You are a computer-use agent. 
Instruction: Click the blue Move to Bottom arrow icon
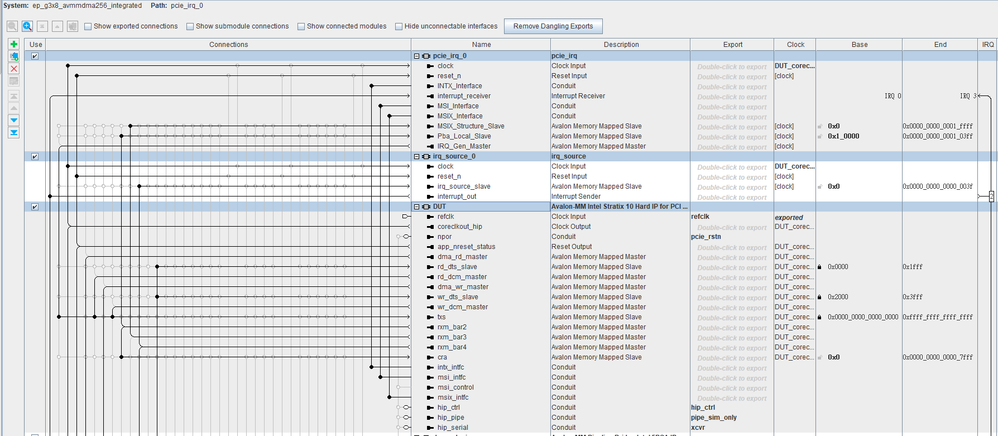pos(13,132)
